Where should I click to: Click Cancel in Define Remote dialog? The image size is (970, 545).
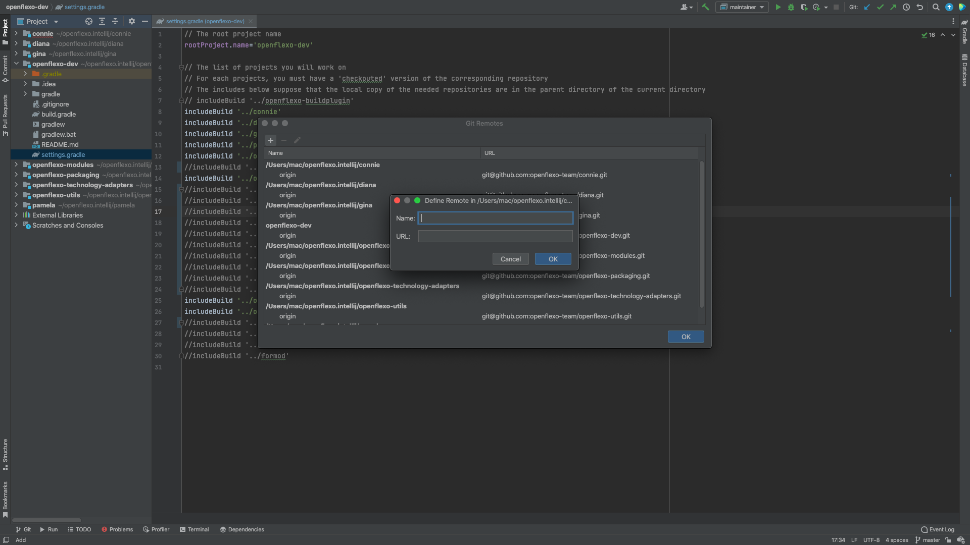tap(510, 259)
